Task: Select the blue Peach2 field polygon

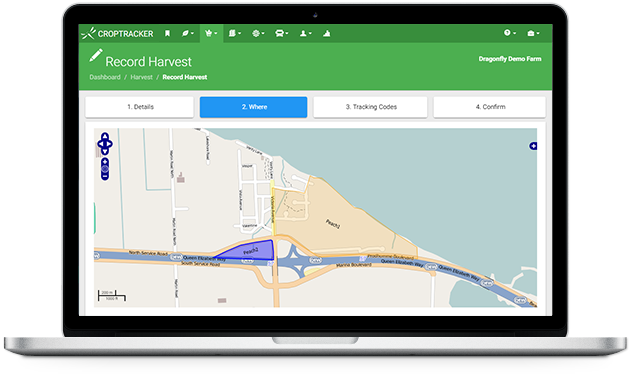Action: click(x=255, y=251)
